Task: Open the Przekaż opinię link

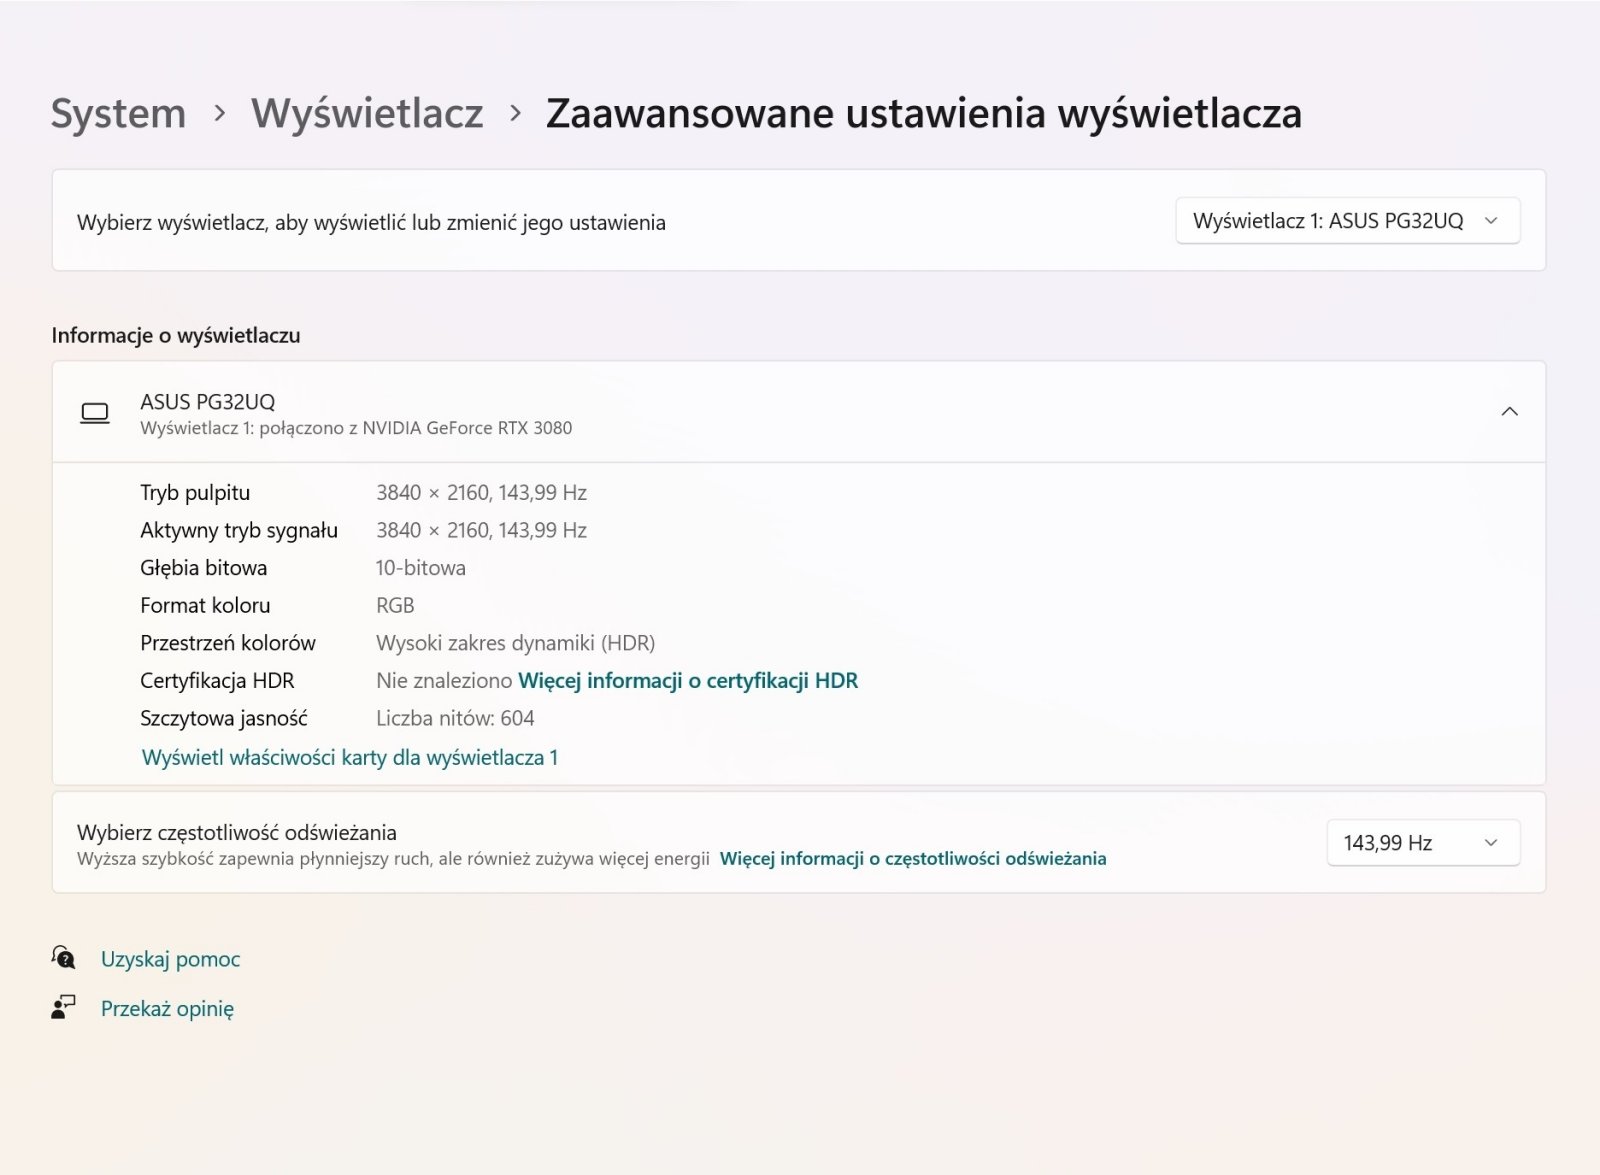Action: coord(167,1009)
